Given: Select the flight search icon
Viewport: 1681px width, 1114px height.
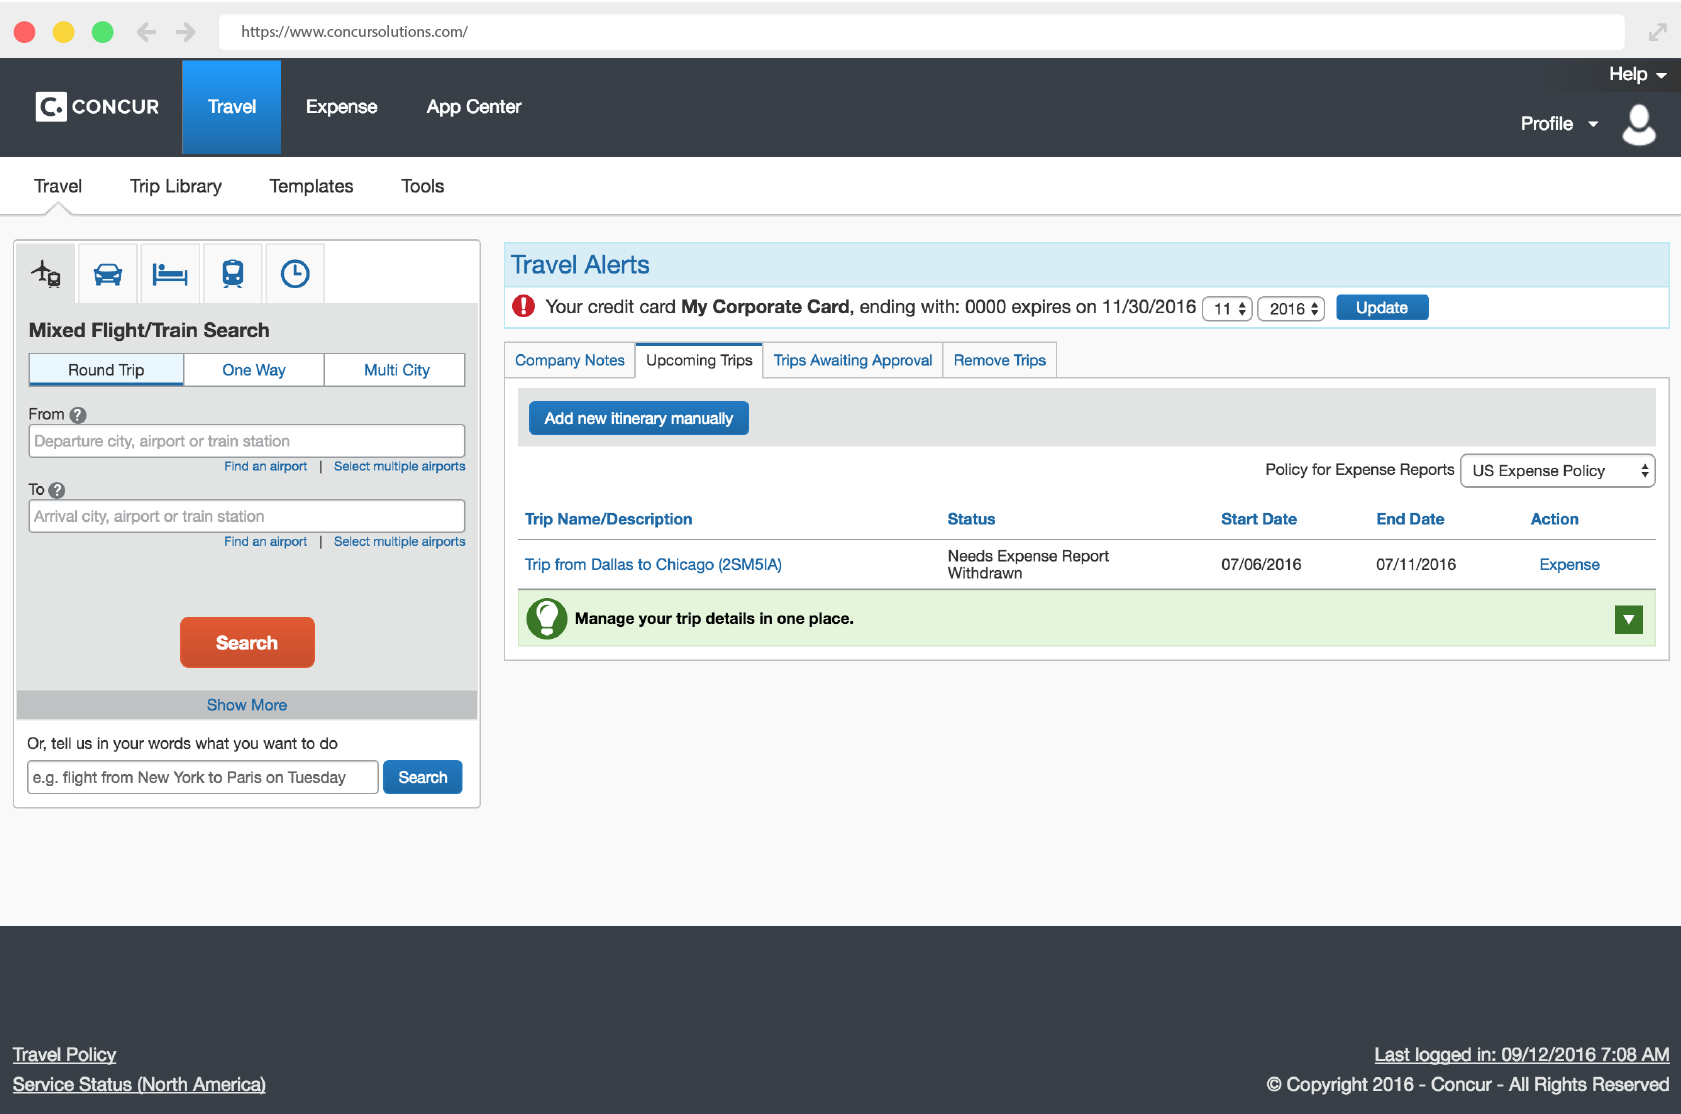Looking at the screenshot, I should pos(45,273).
